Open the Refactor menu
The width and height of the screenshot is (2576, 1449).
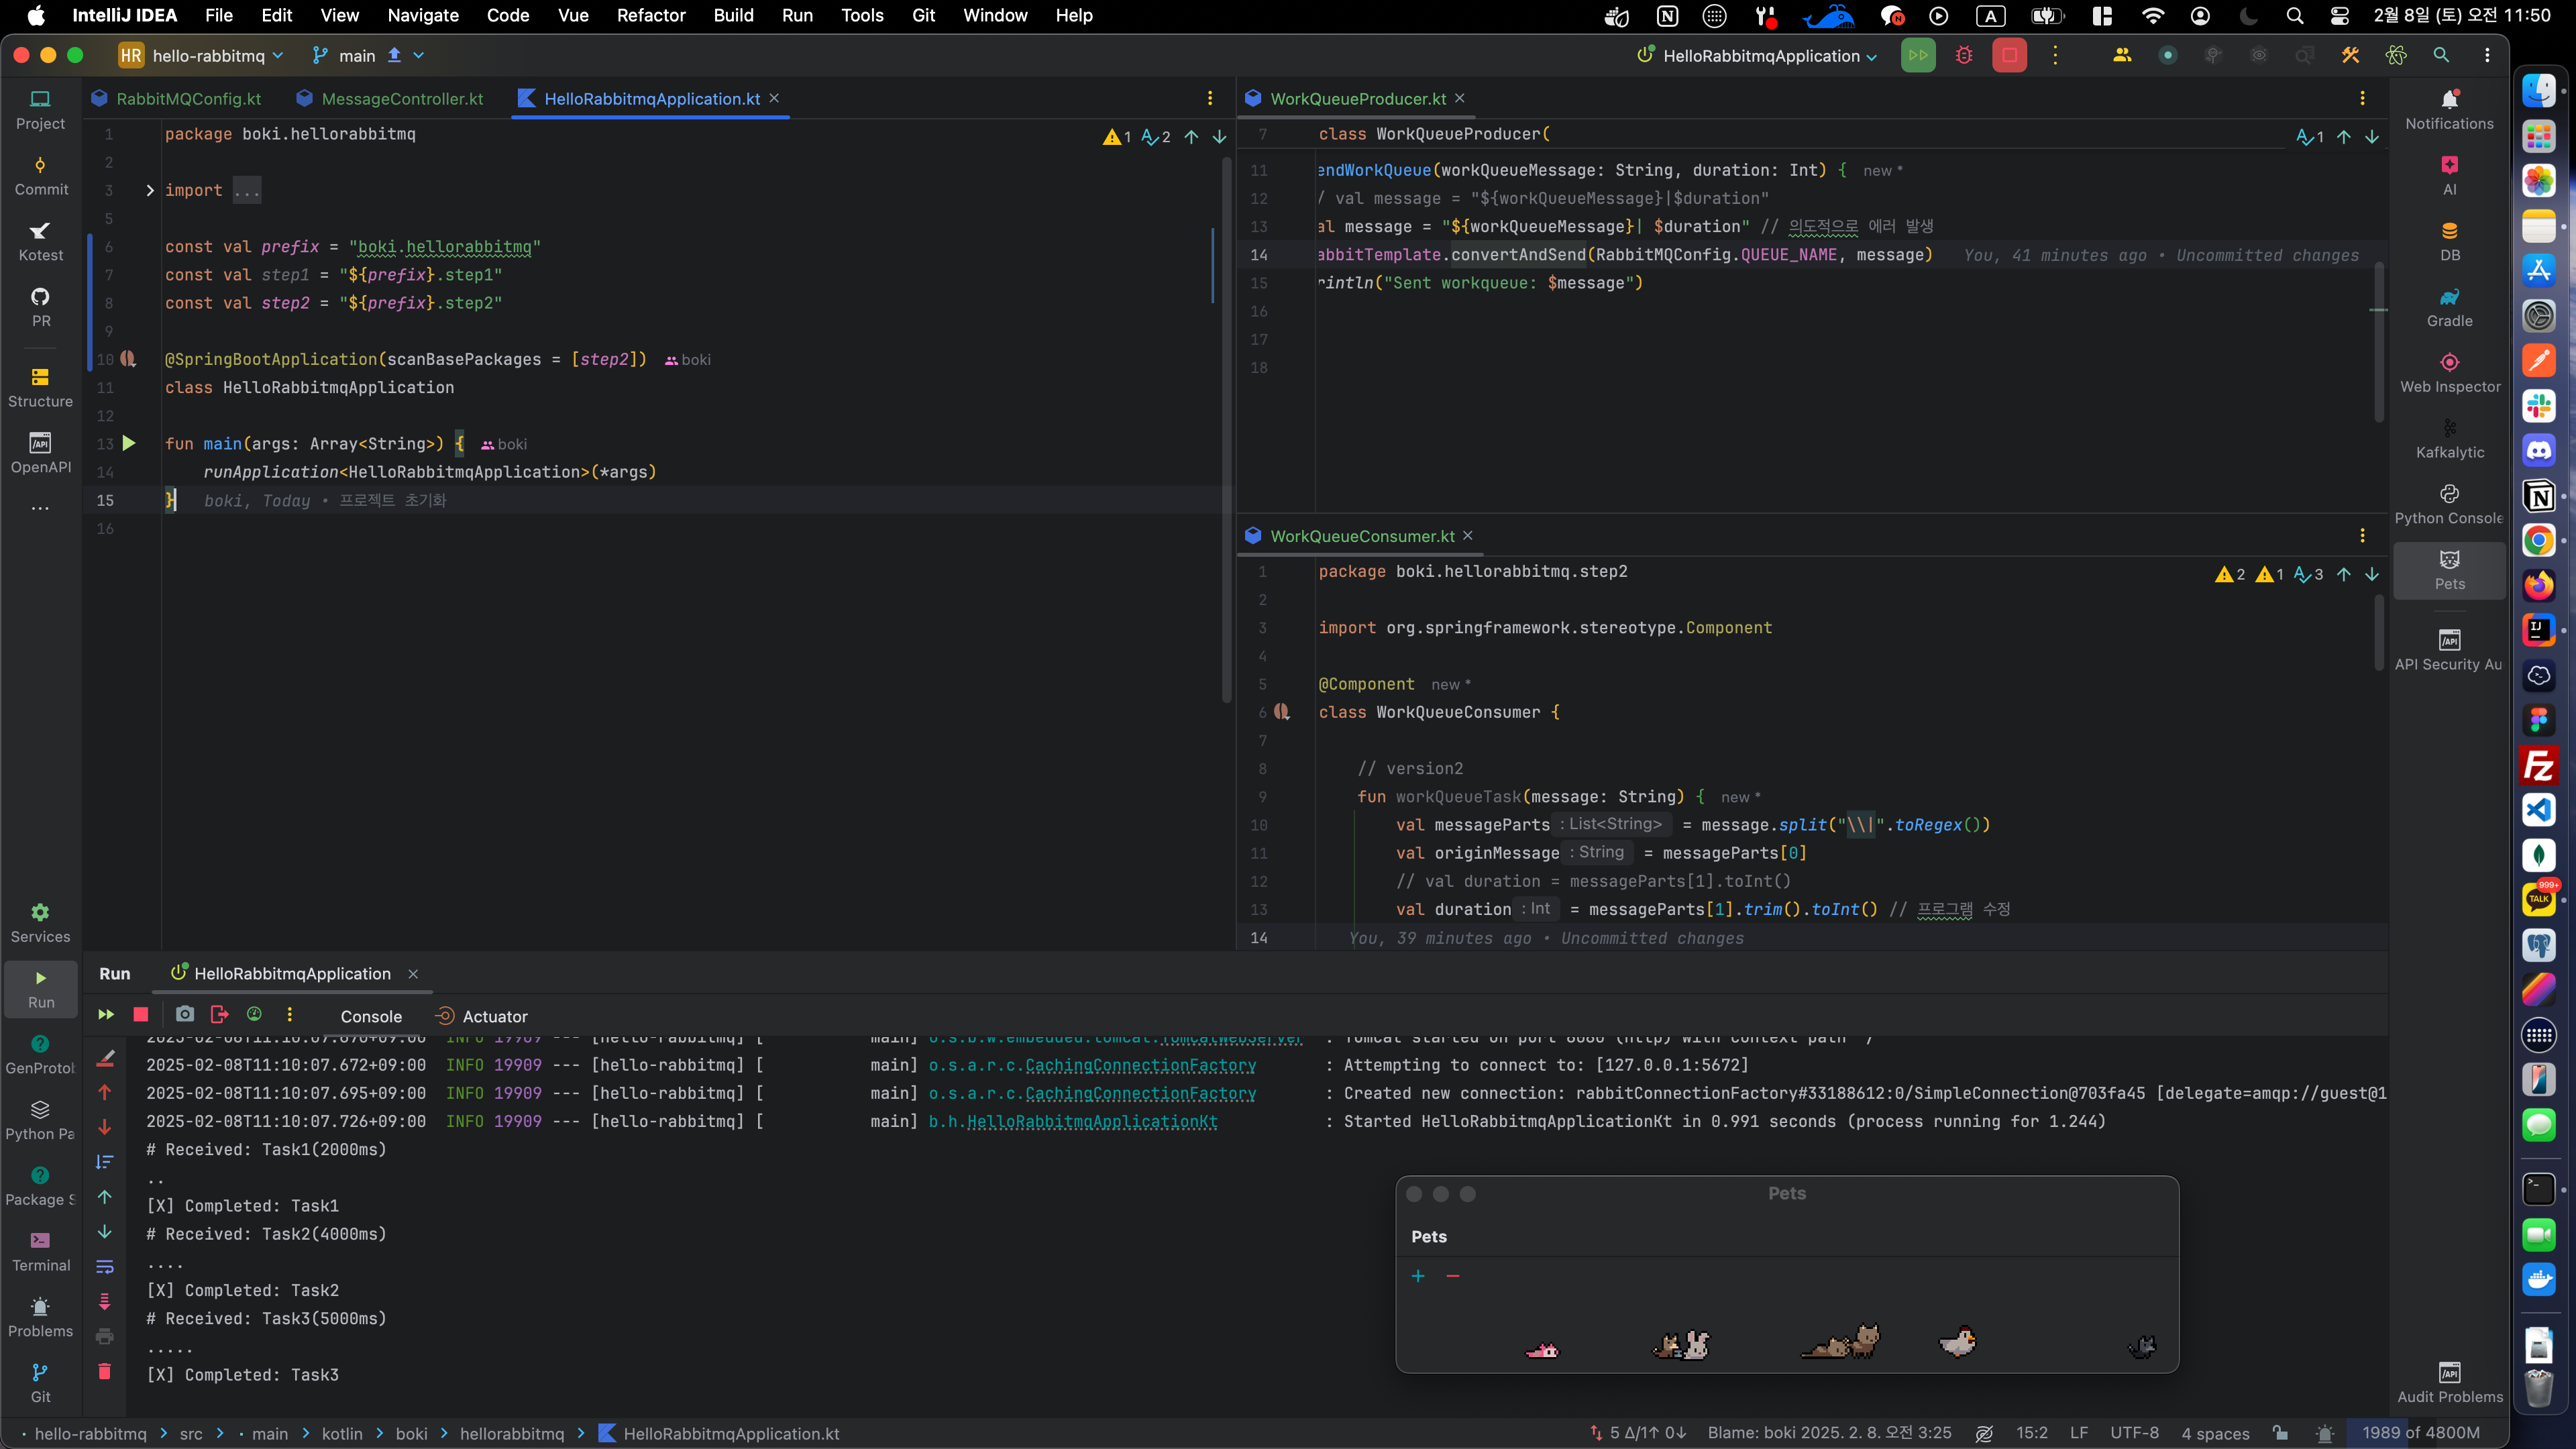651,15
